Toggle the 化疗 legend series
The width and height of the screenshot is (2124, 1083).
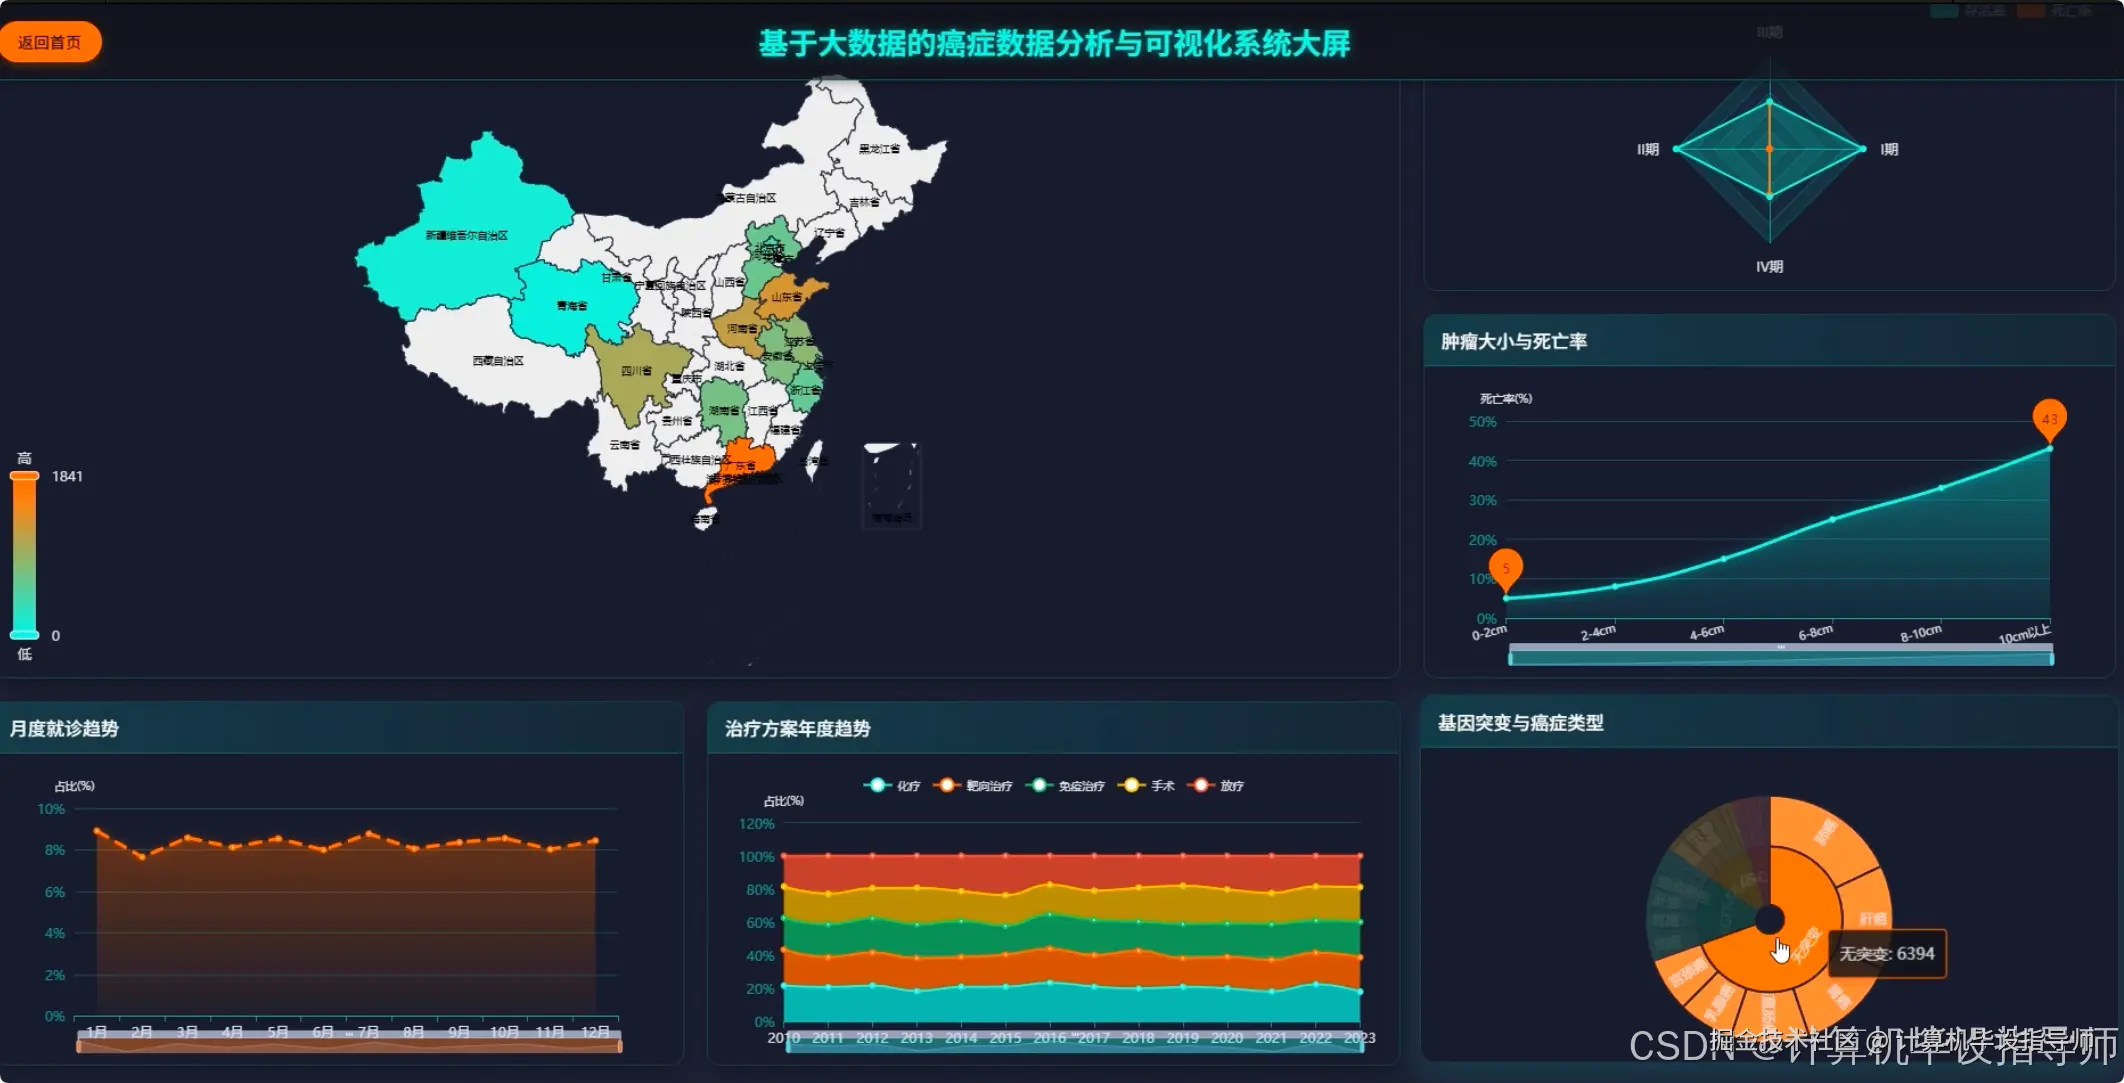(893, 785)
